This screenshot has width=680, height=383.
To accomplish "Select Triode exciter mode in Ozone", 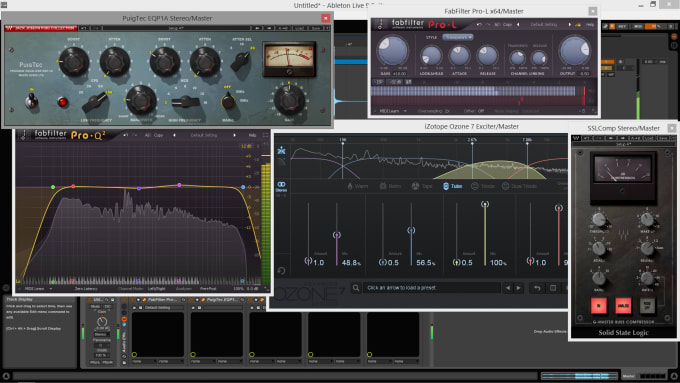I will pyautogui.click(x=483, y=186).
